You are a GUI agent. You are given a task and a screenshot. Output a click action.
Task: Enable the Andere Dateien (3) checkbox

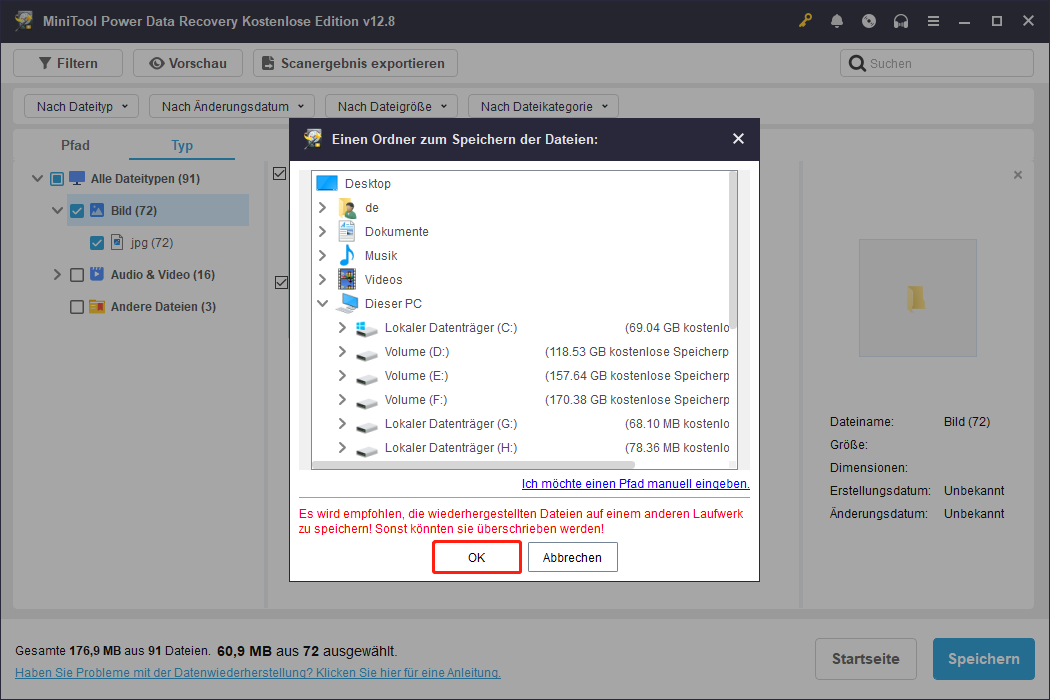[77, 306]
